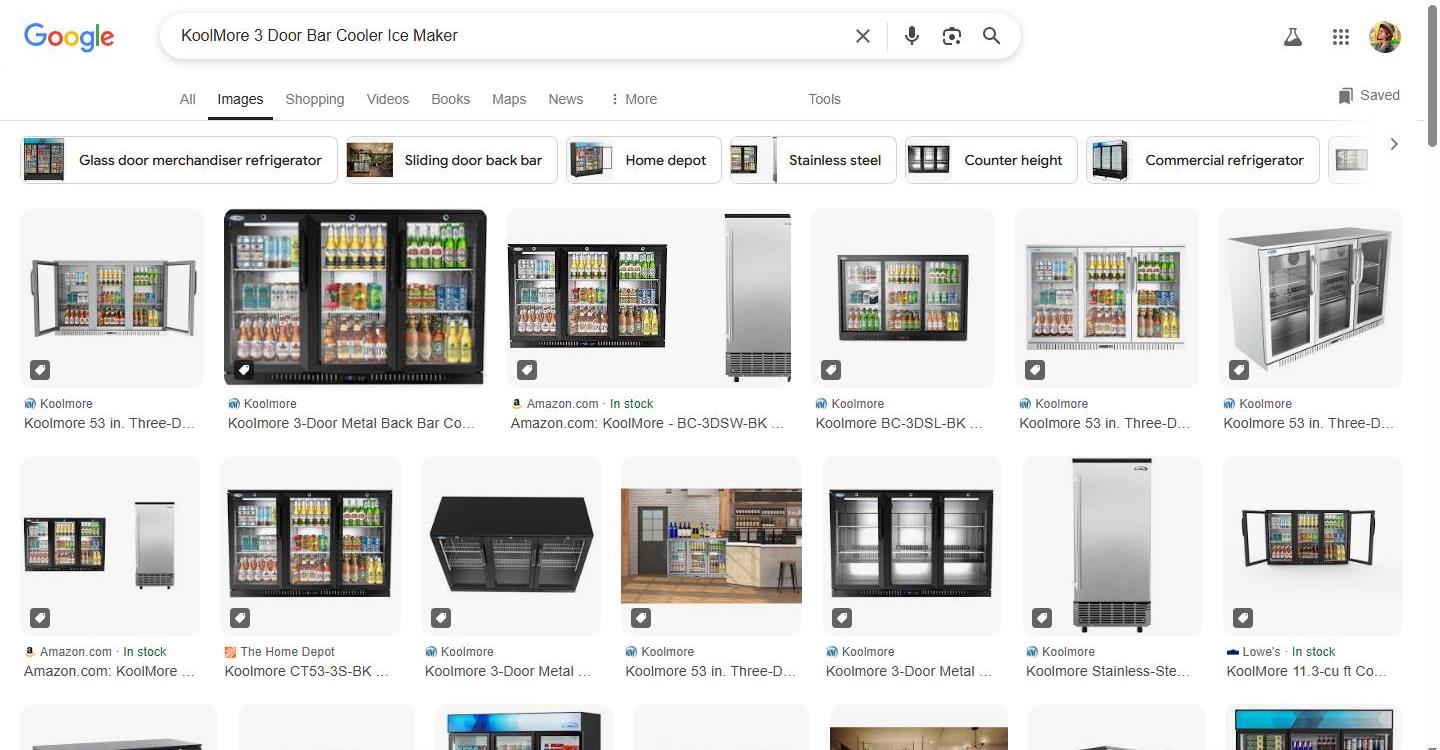Open the Koolmore BC-3DSL-BK image result
1440x750 pixels.
903,297
